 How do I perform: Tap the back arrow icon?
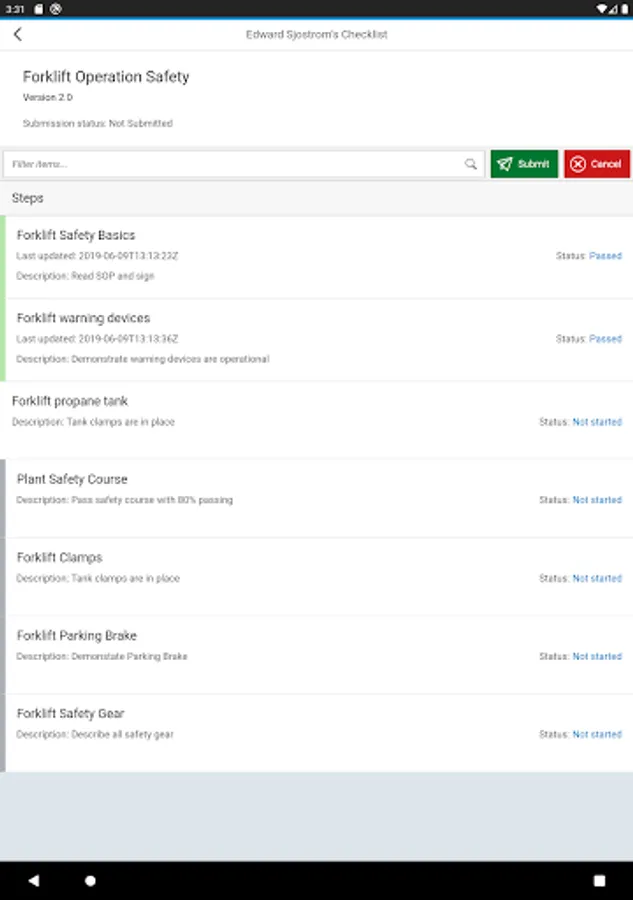click(x=18, y=34)
